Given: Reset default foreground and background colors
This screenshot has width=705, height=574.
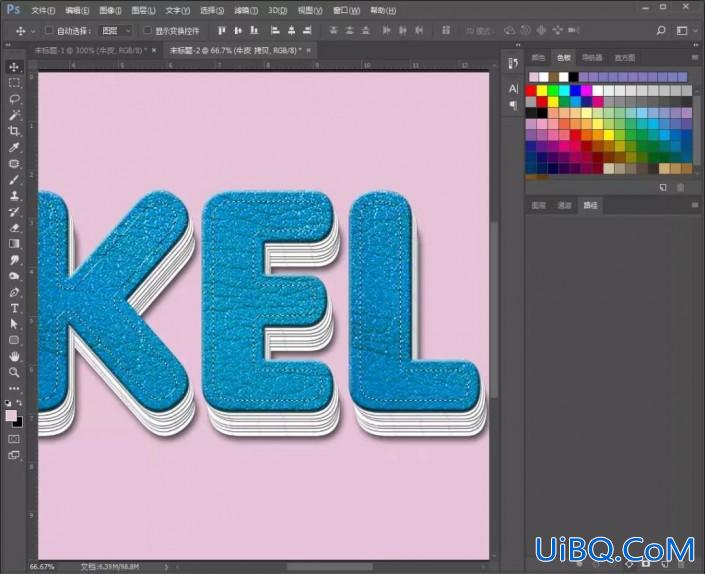Looking at the screenshot, I should [8, 403].
